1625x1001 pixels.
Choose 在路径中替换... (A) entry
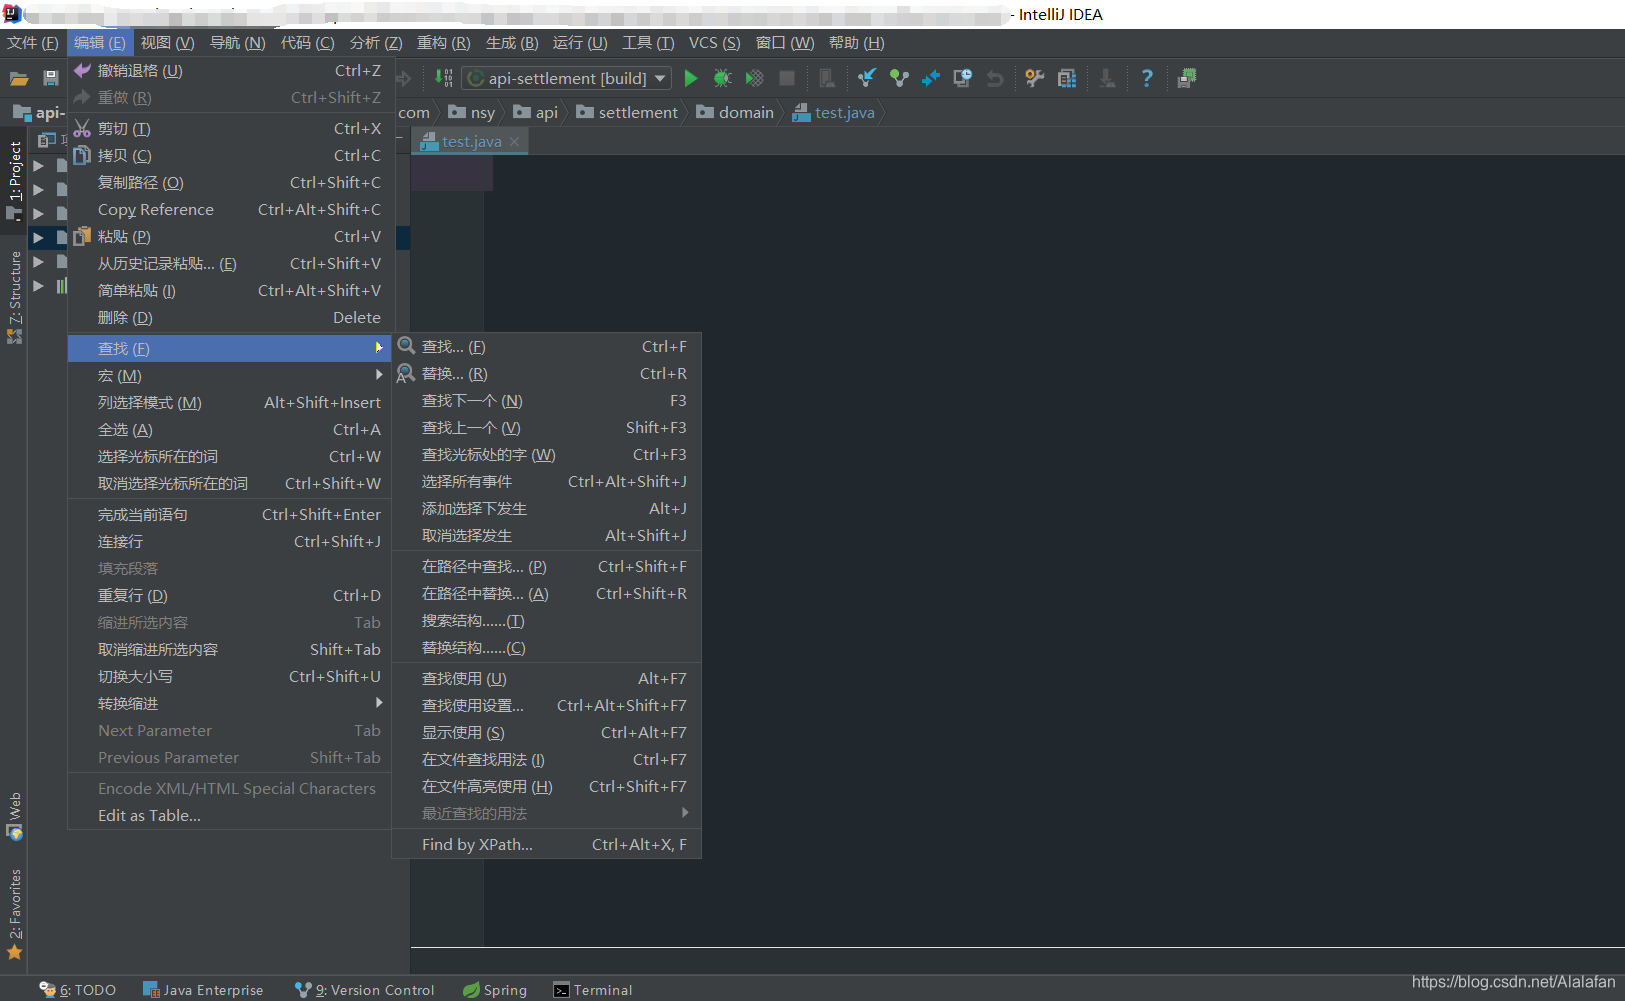coord(546,594)
